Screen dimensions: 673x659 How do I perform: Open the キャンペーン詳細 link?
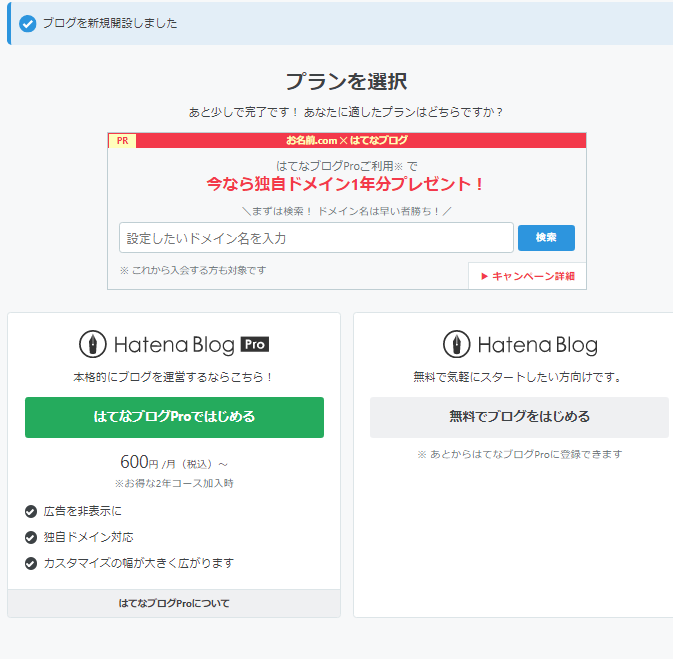click(x=527, y=276)
